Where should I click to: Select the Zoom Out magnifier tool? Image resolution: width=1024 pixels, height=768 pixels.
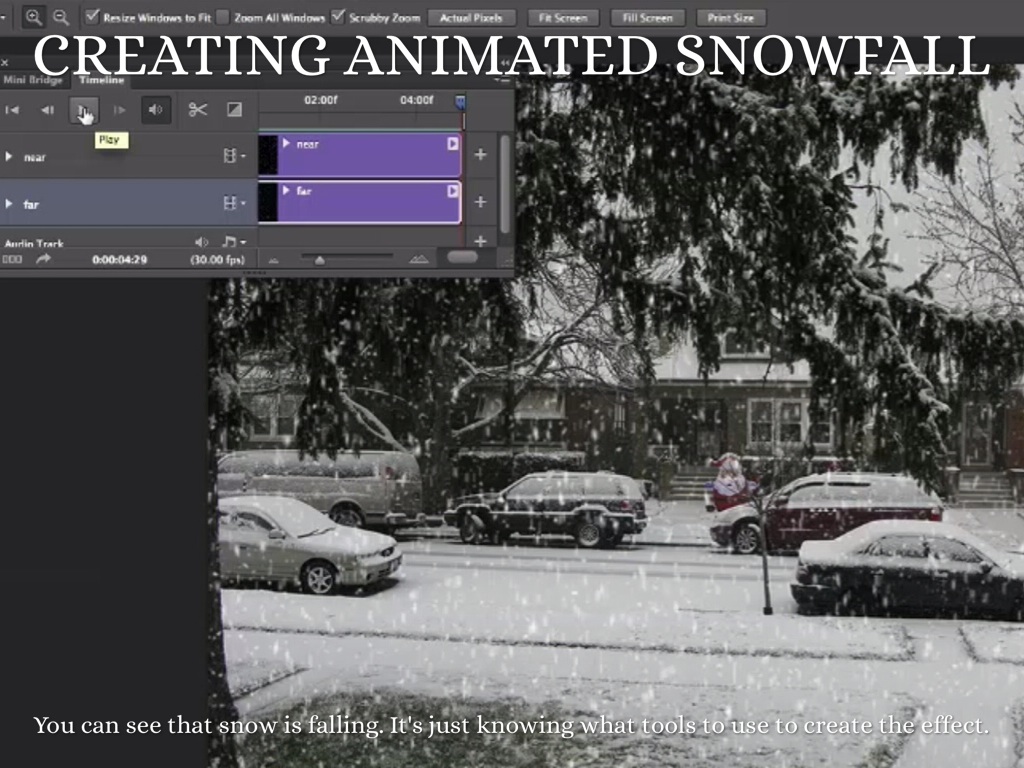tap(61, 17)
